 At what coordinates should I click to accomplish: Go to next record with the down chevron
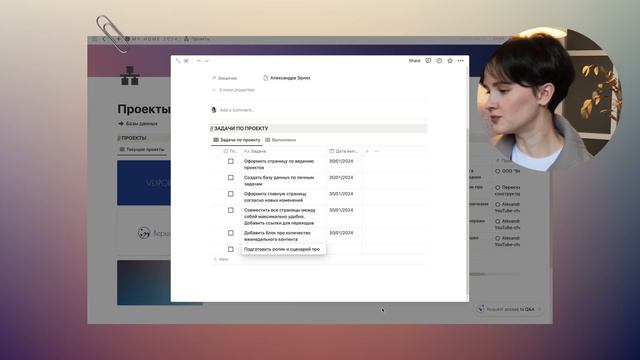point(207,61)
